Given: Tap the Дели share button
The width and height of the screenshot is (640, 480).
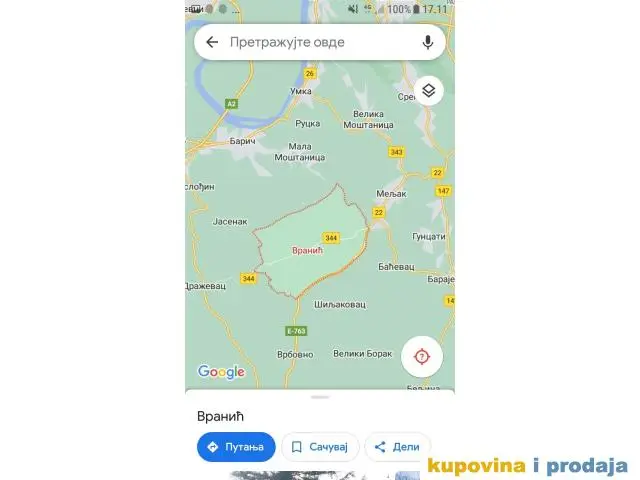Looking at the screenshot, I should tap(398, 447).
